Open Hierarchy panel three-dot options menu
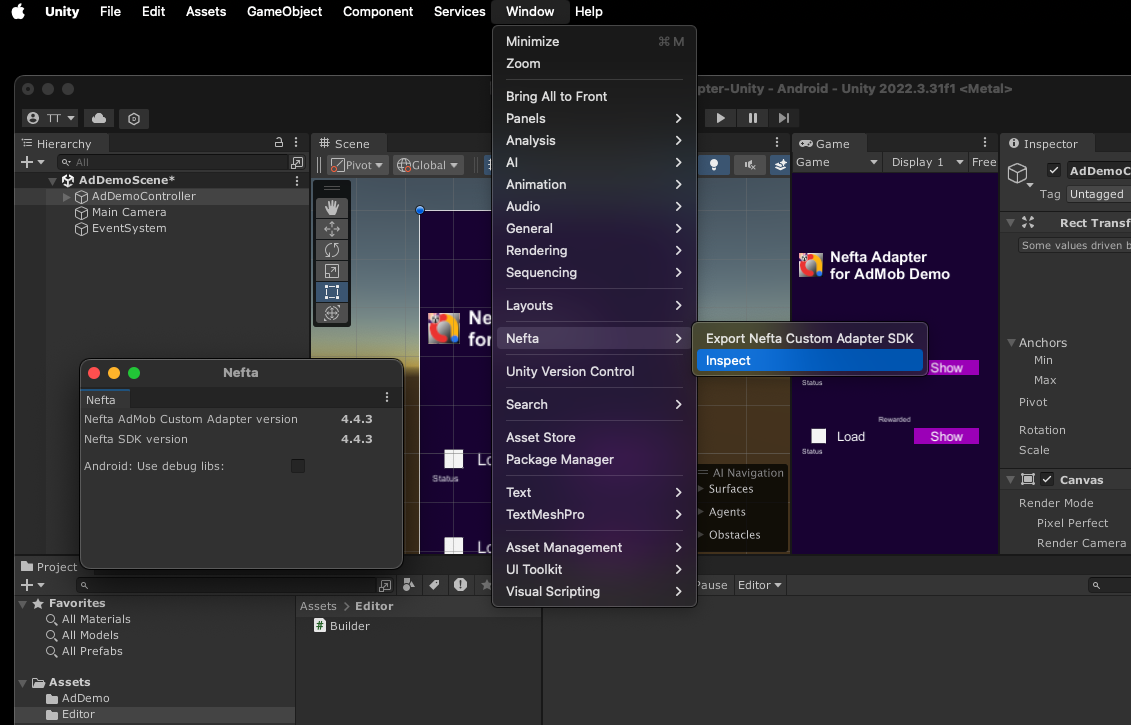 pyautogui.click(x=296, y=143)
